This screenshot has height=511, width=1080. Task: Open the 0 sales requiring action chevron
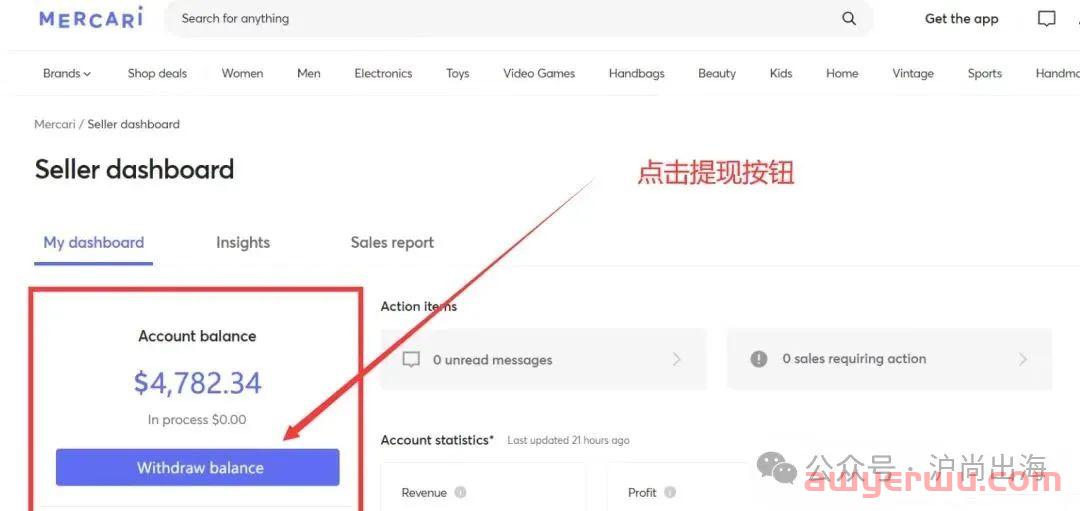coord(1023,359)
